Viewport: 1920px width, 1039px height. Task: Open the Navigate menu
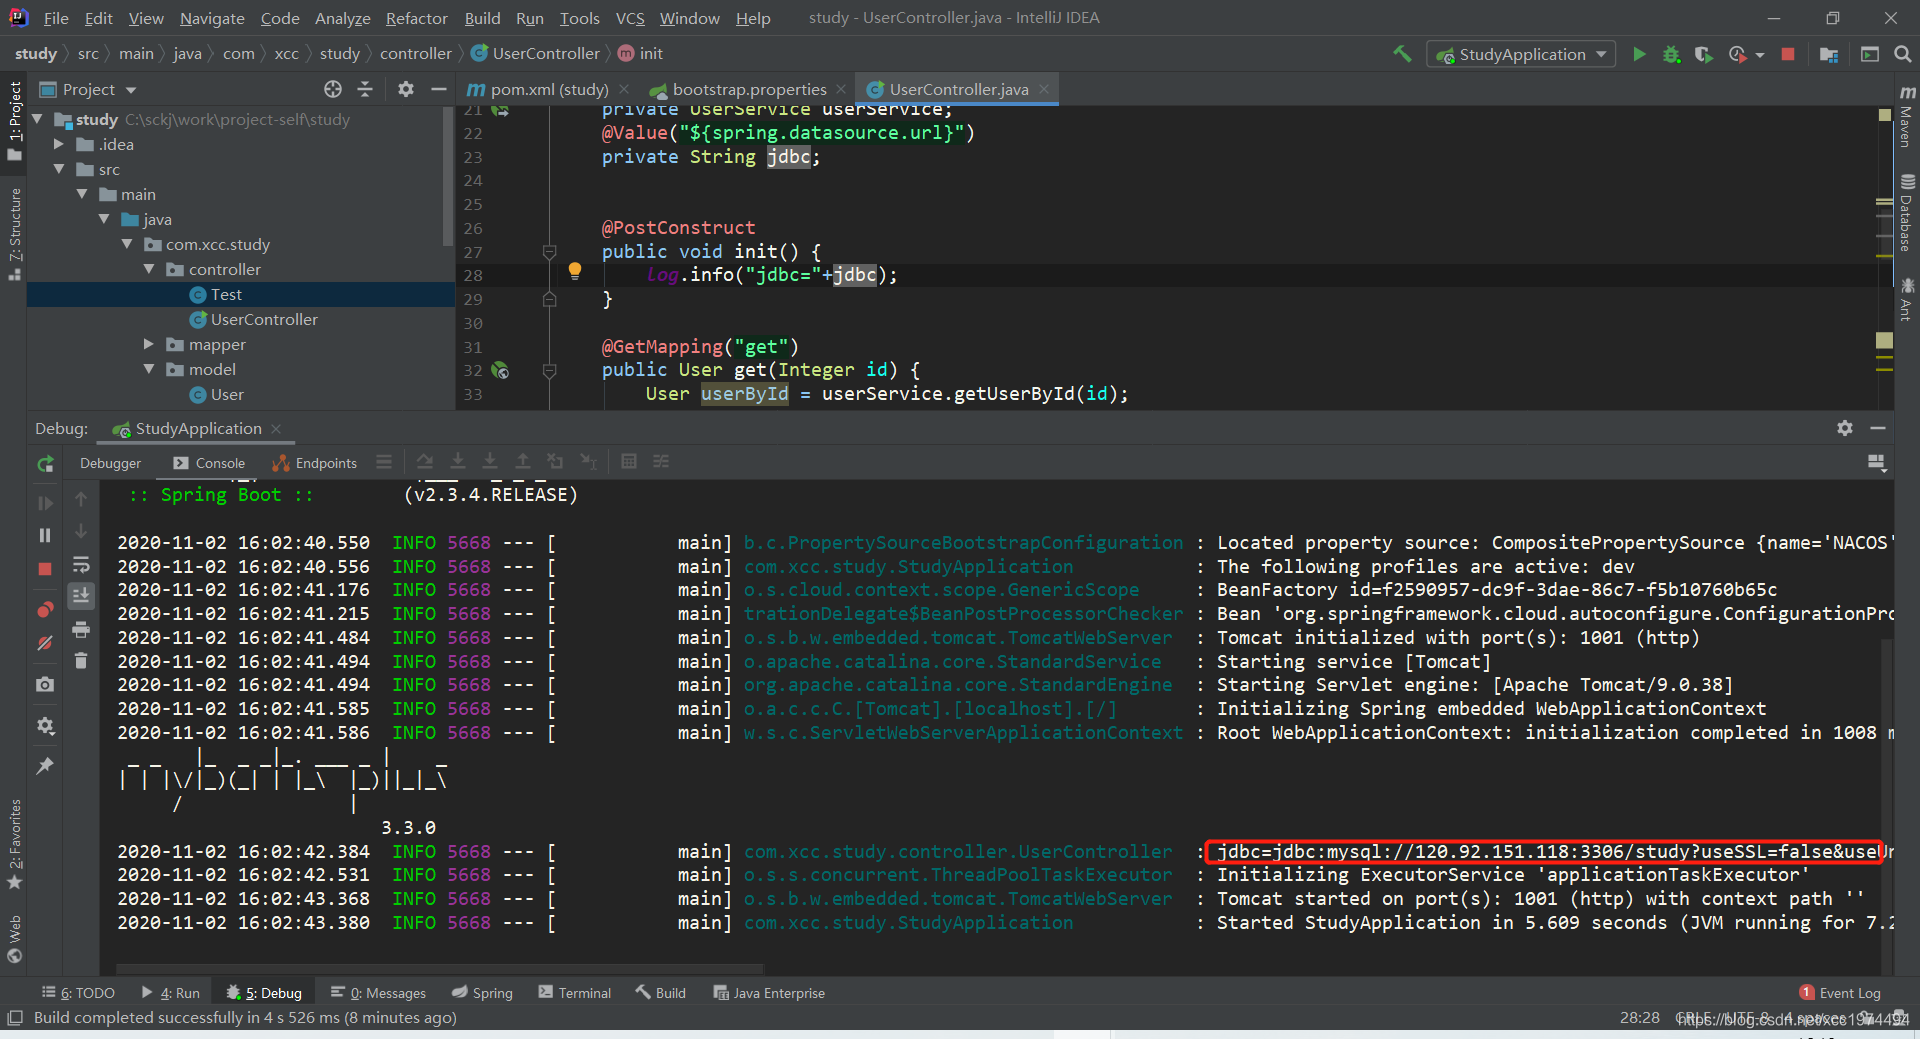click(212, 18)
